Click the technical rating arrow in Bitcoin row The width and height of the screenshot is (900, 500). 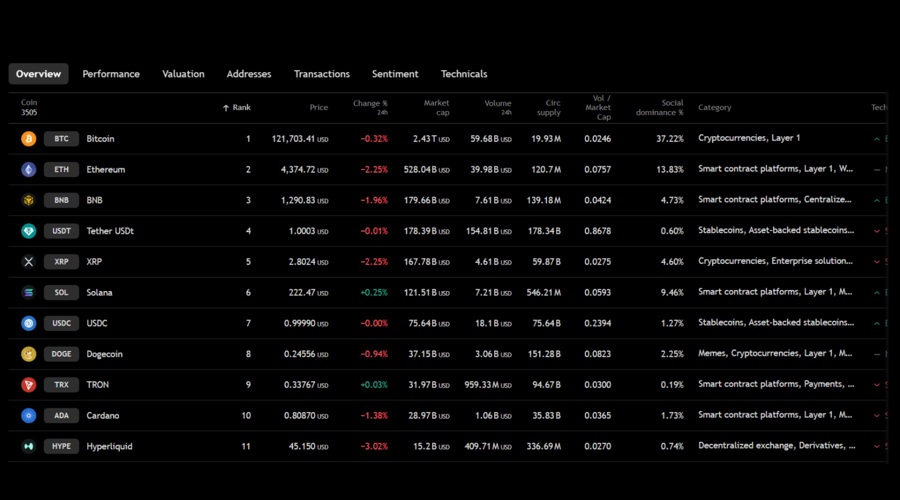877,139
